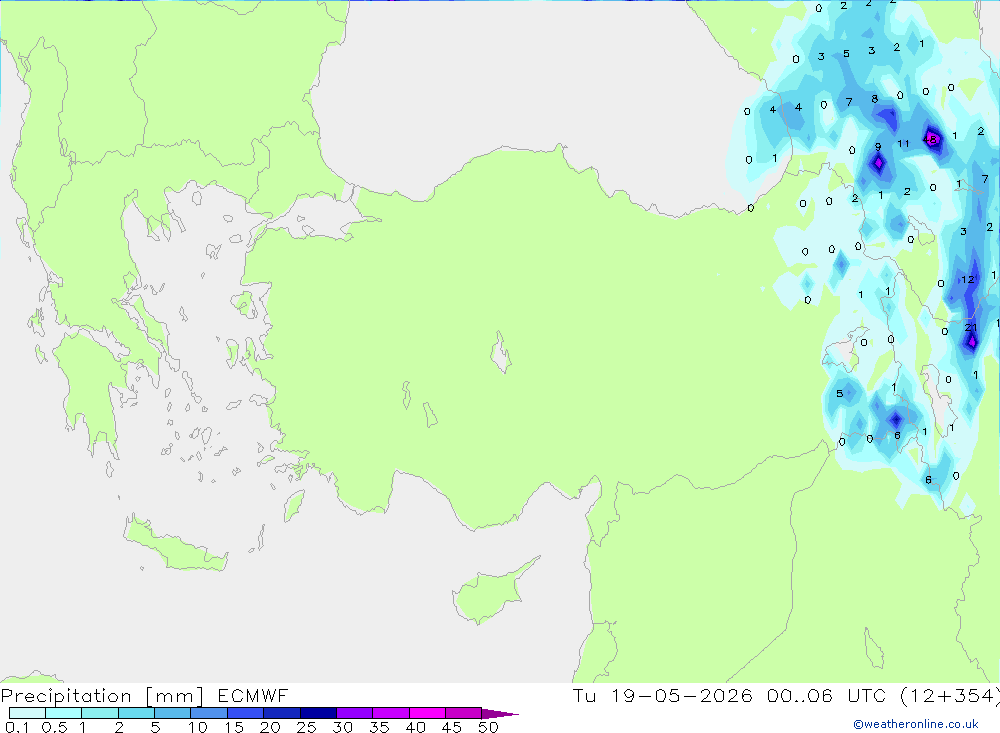The image size is (1000, 733).
Task: Click the '00..06 UTC' time range text
Action: [828, 695]
